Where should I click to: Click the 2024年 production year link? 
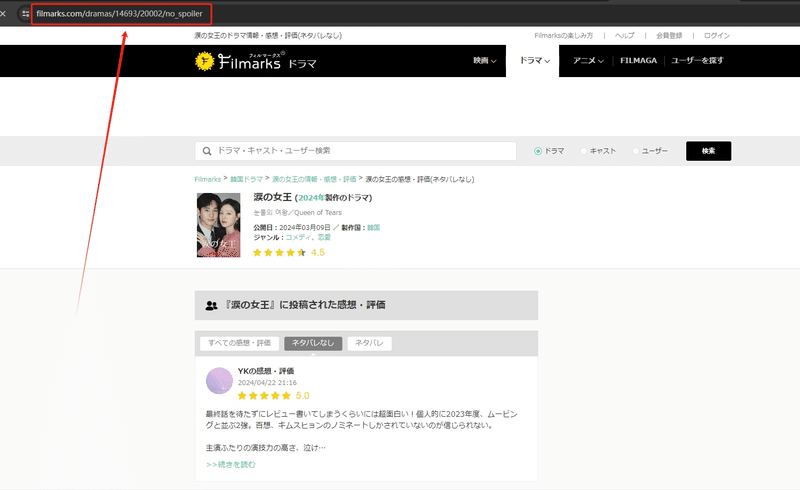311,198
